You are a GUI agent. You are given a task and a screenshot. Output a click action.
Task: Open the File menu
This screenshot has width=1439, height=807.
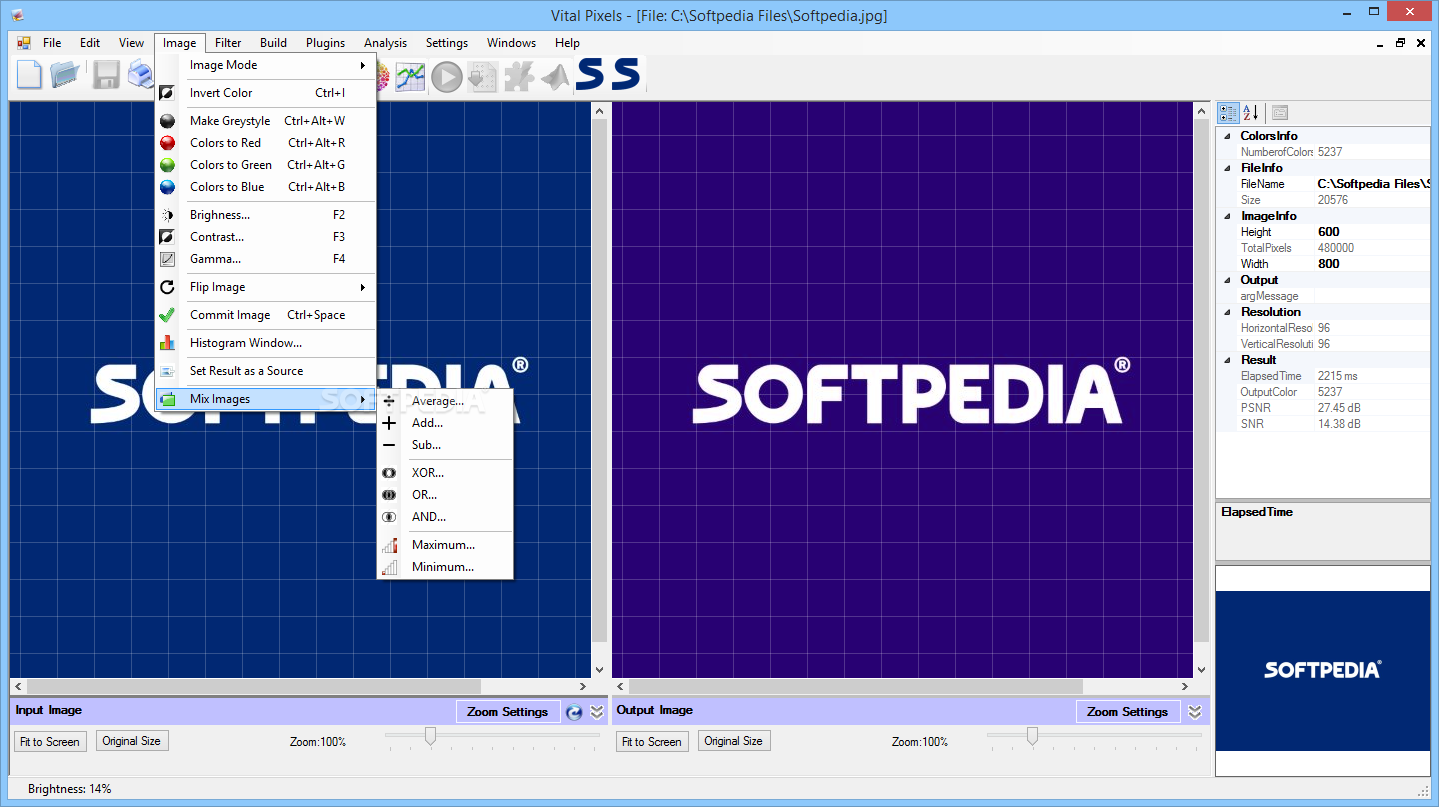(52, 43)
